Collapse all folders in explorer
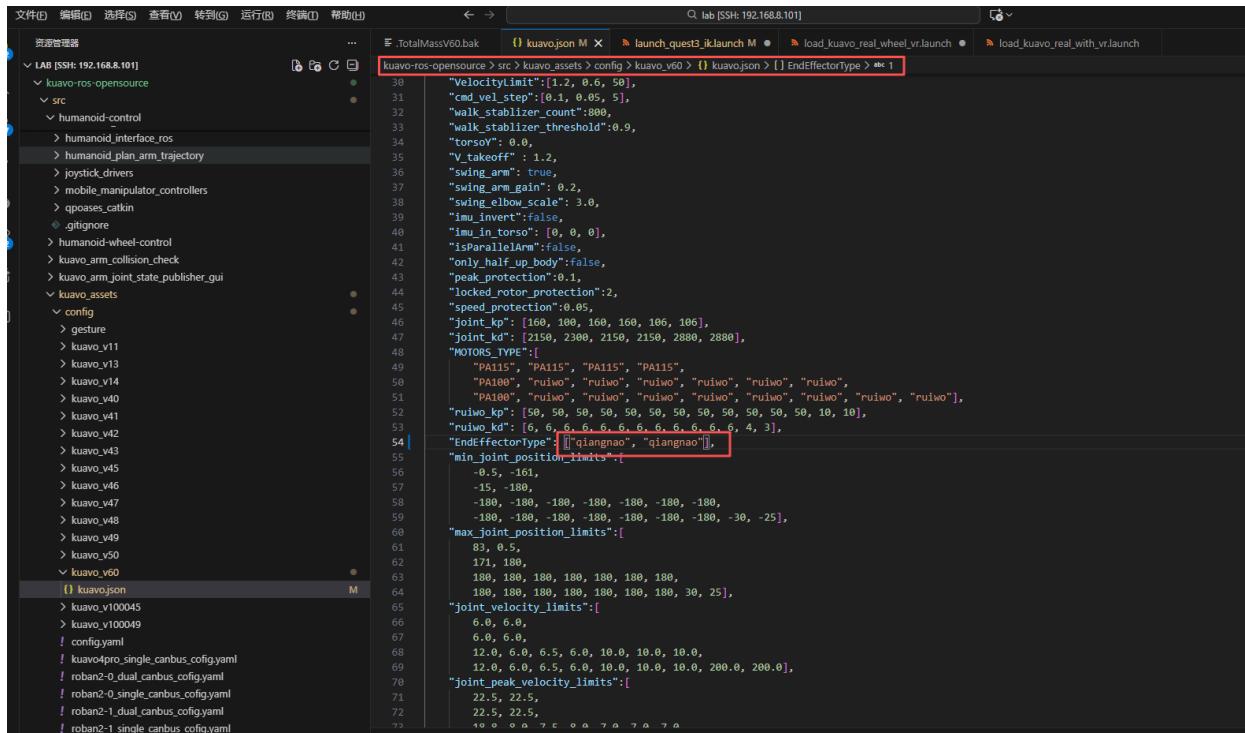The image size is (1245, 733). point(351,66)
